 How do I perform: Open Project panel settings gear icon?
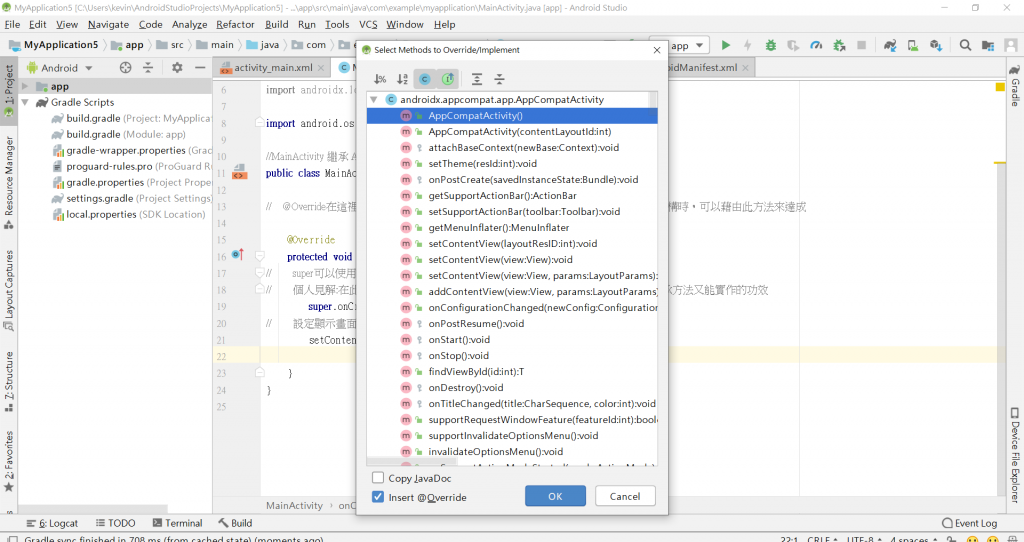tap(177, 68)
